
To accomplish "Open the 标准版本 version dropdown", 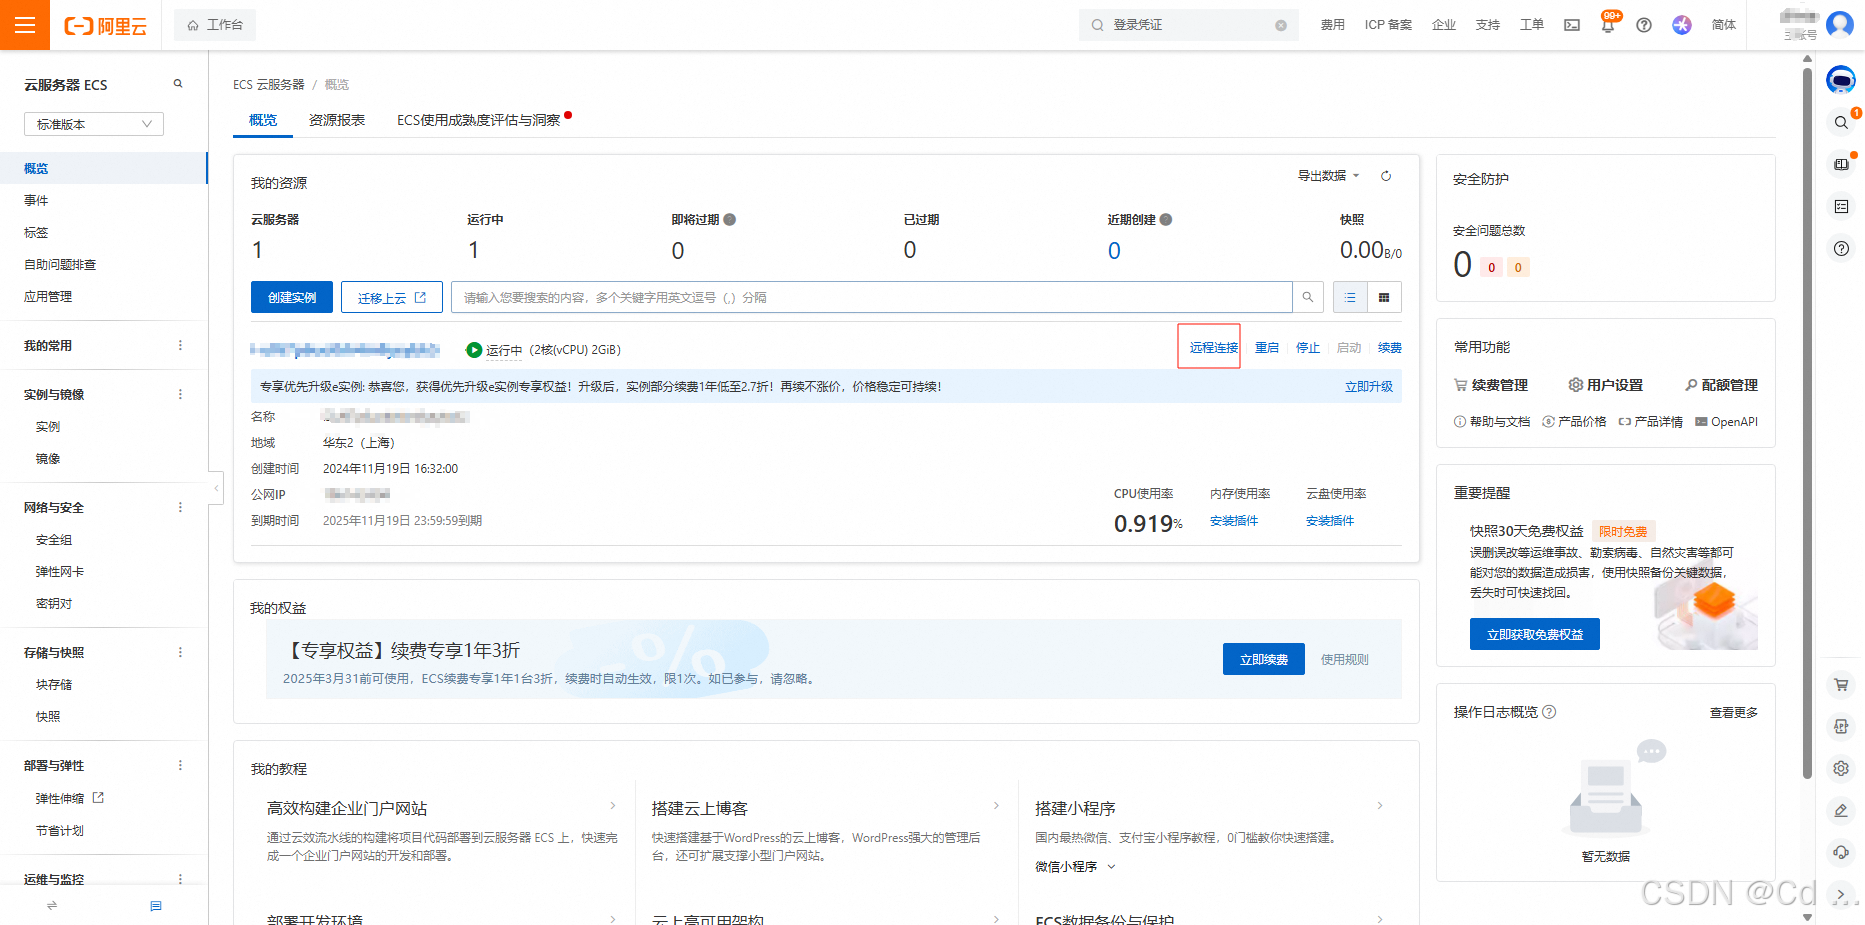I will point(94,124).
